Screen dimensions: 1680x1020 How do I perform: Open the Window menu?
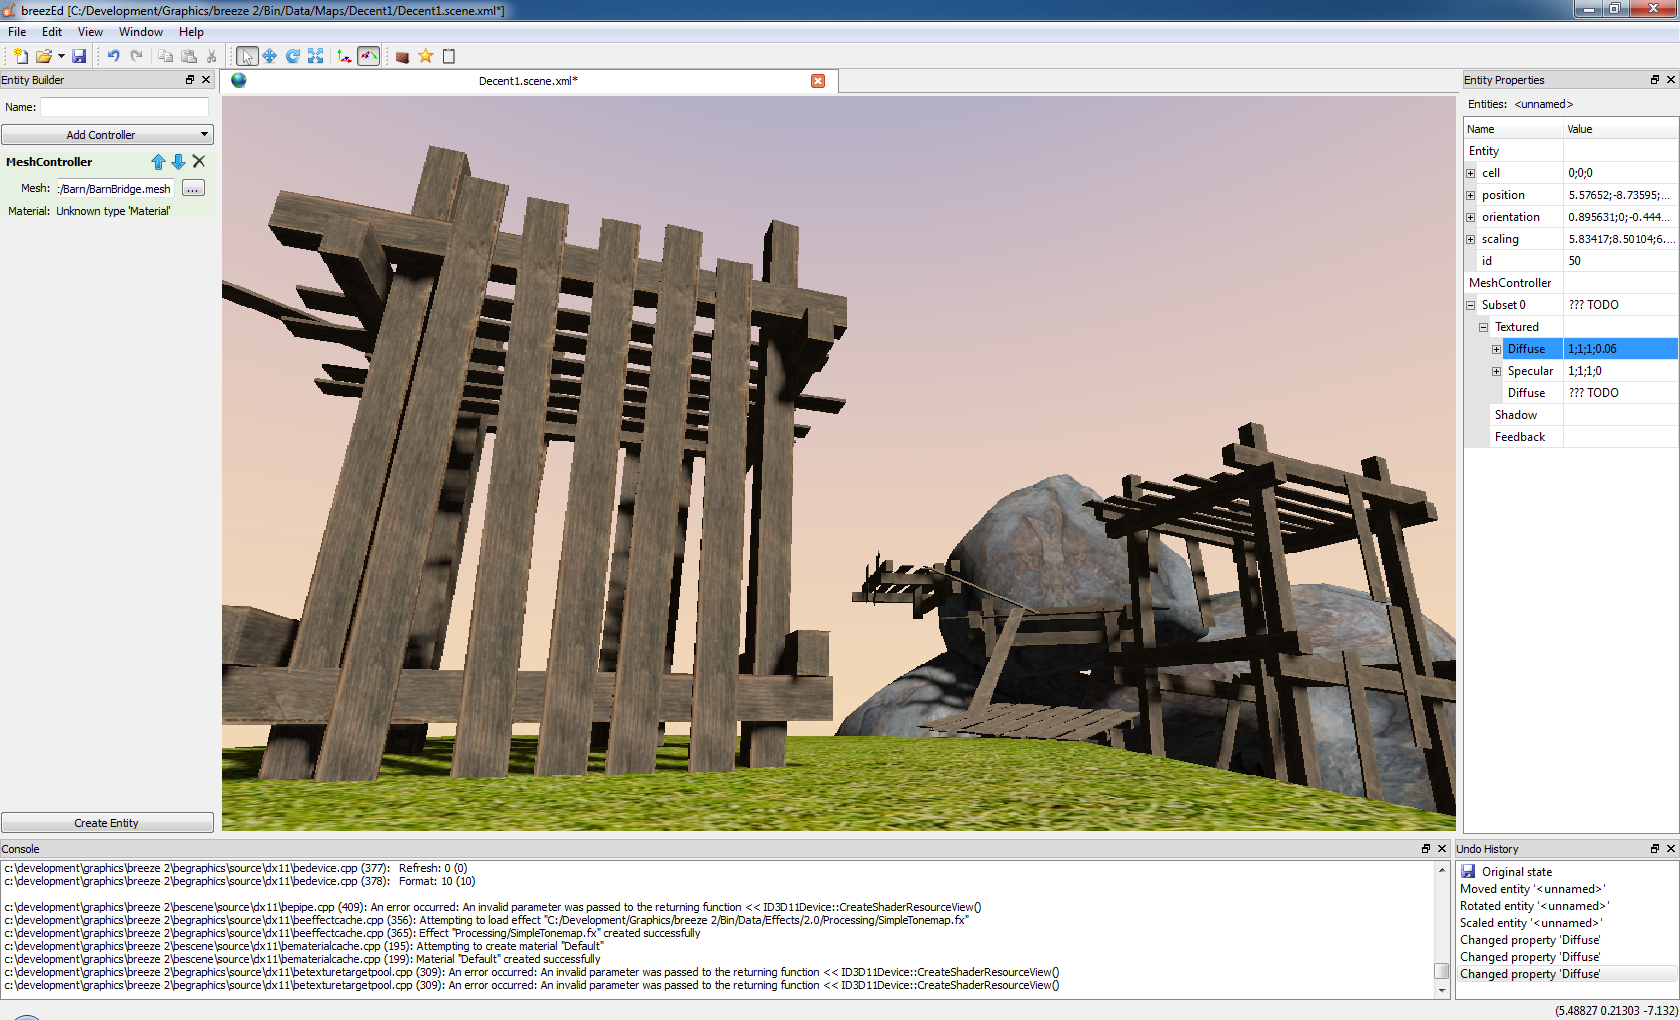coord(140,32)
